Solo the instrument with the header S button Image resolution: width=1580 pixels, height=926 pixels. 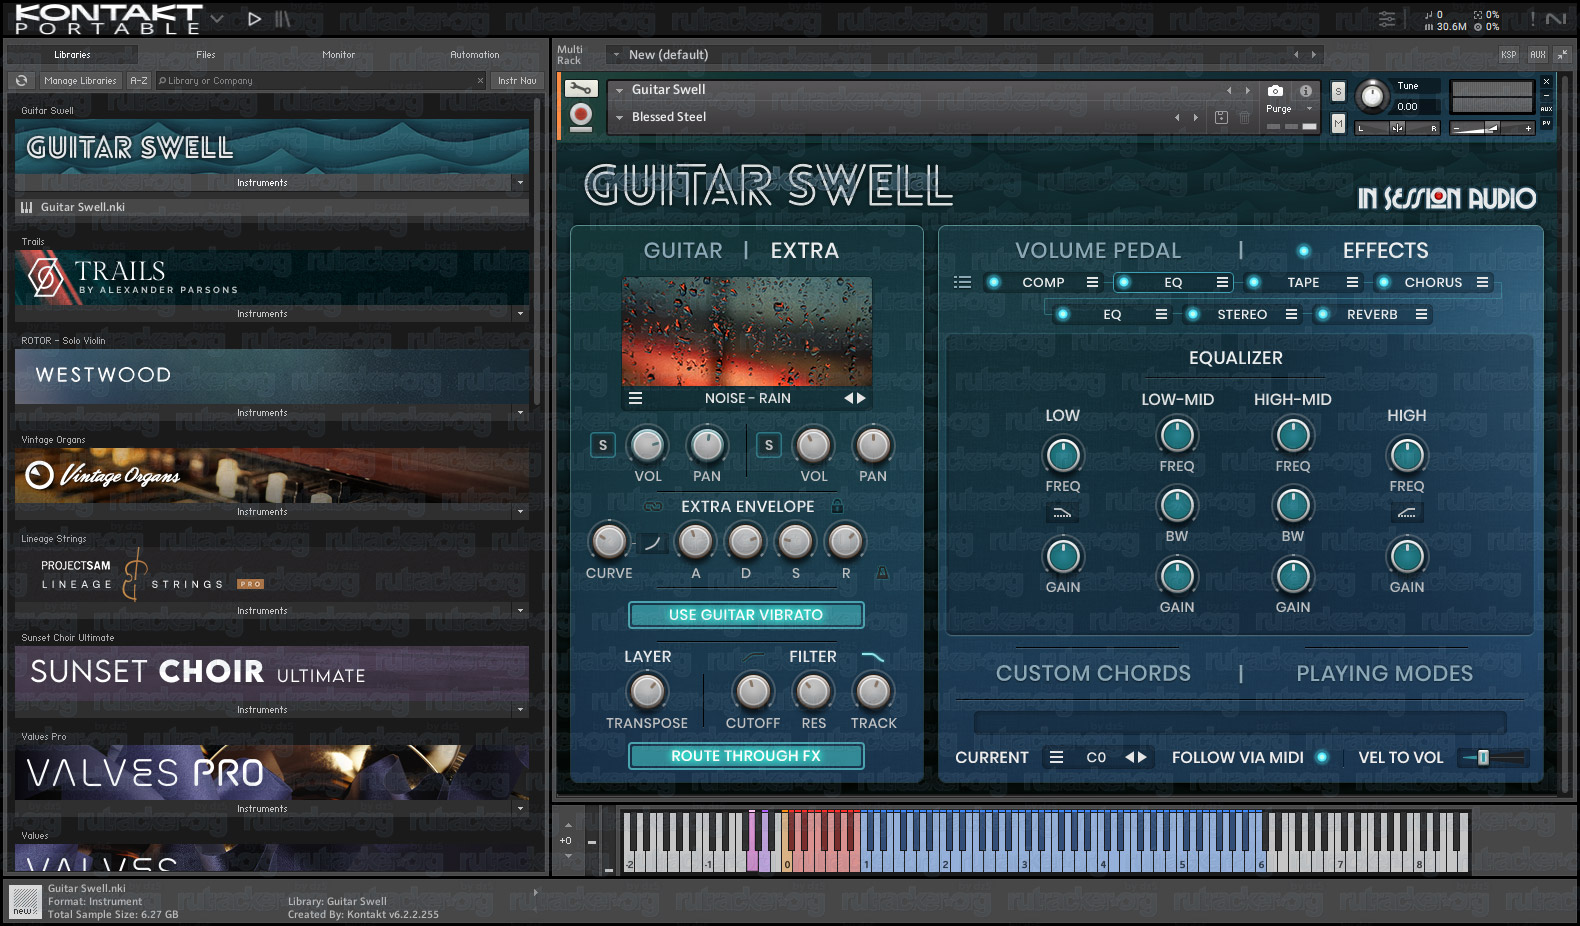click(x=1338, y=92)
